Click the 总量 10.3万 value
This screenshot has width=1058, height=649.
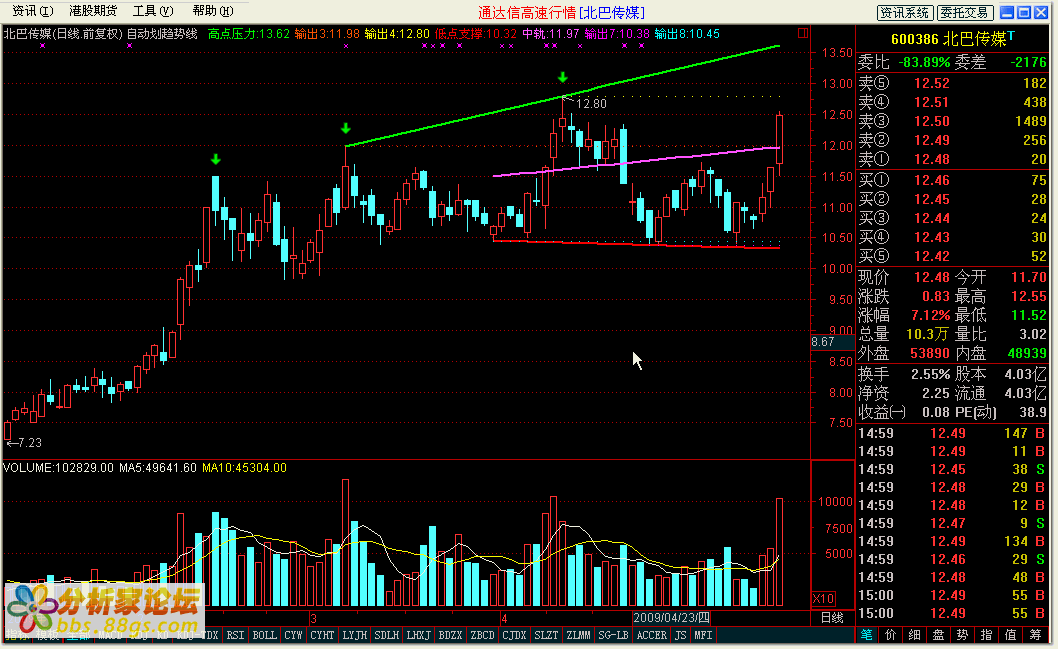pos(928,334)
